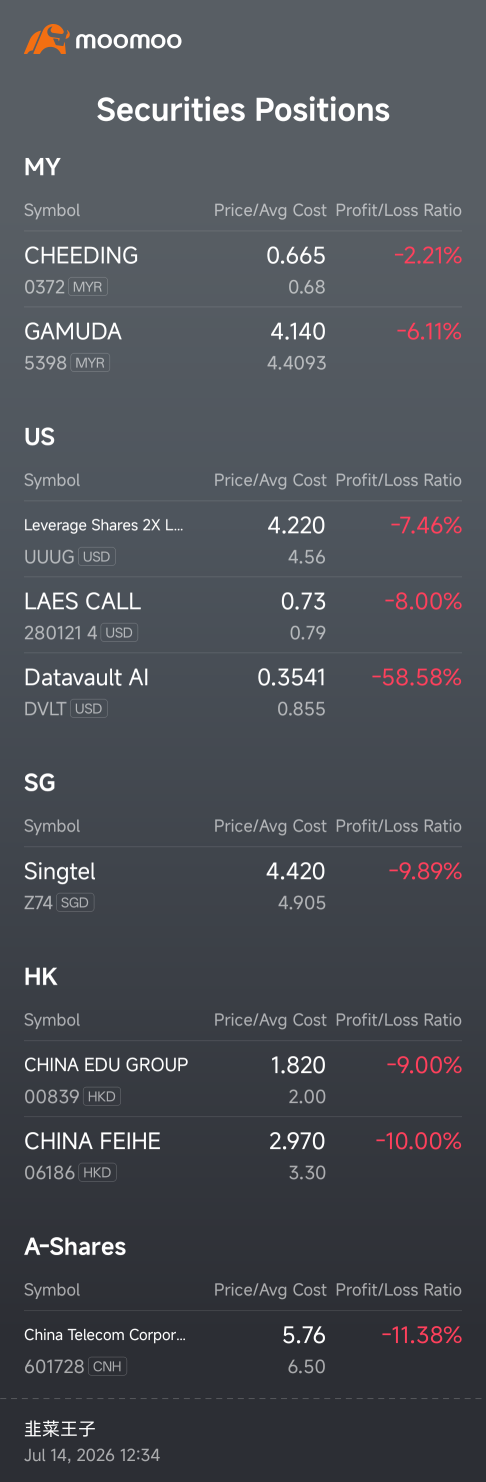Click the US market section header
The image size is (486, 1482).
pyautogui.click(x=40, y=437)
